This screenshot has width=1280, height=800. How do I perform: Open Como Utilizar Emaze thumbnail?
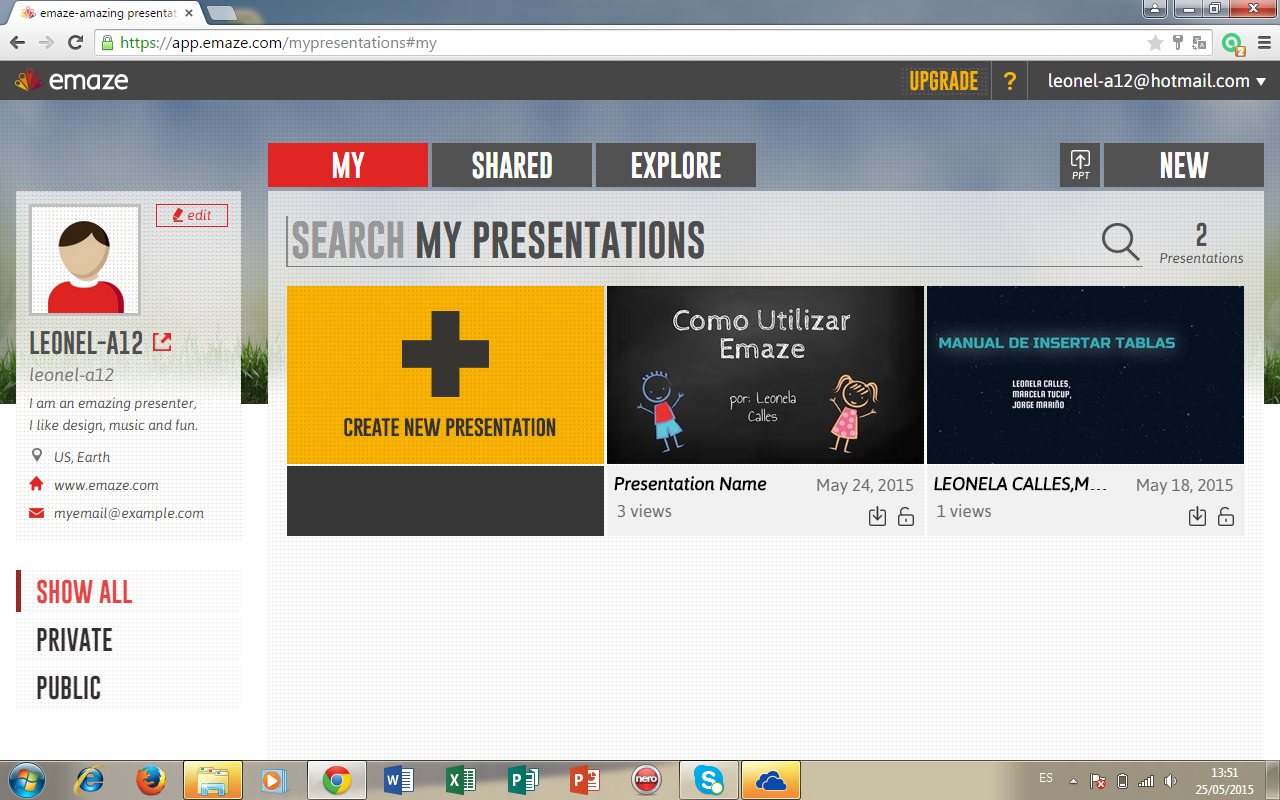[765, 375]
